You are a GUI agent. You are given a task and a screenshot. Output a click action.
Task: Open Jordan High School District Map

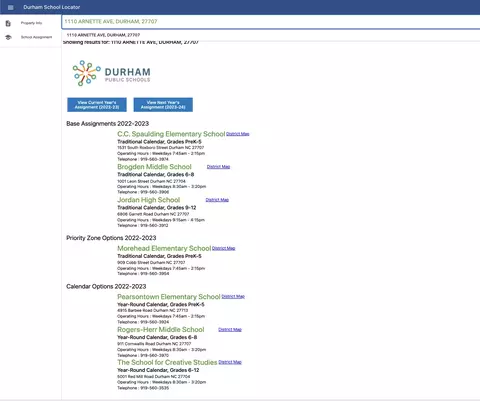point(217,200)
